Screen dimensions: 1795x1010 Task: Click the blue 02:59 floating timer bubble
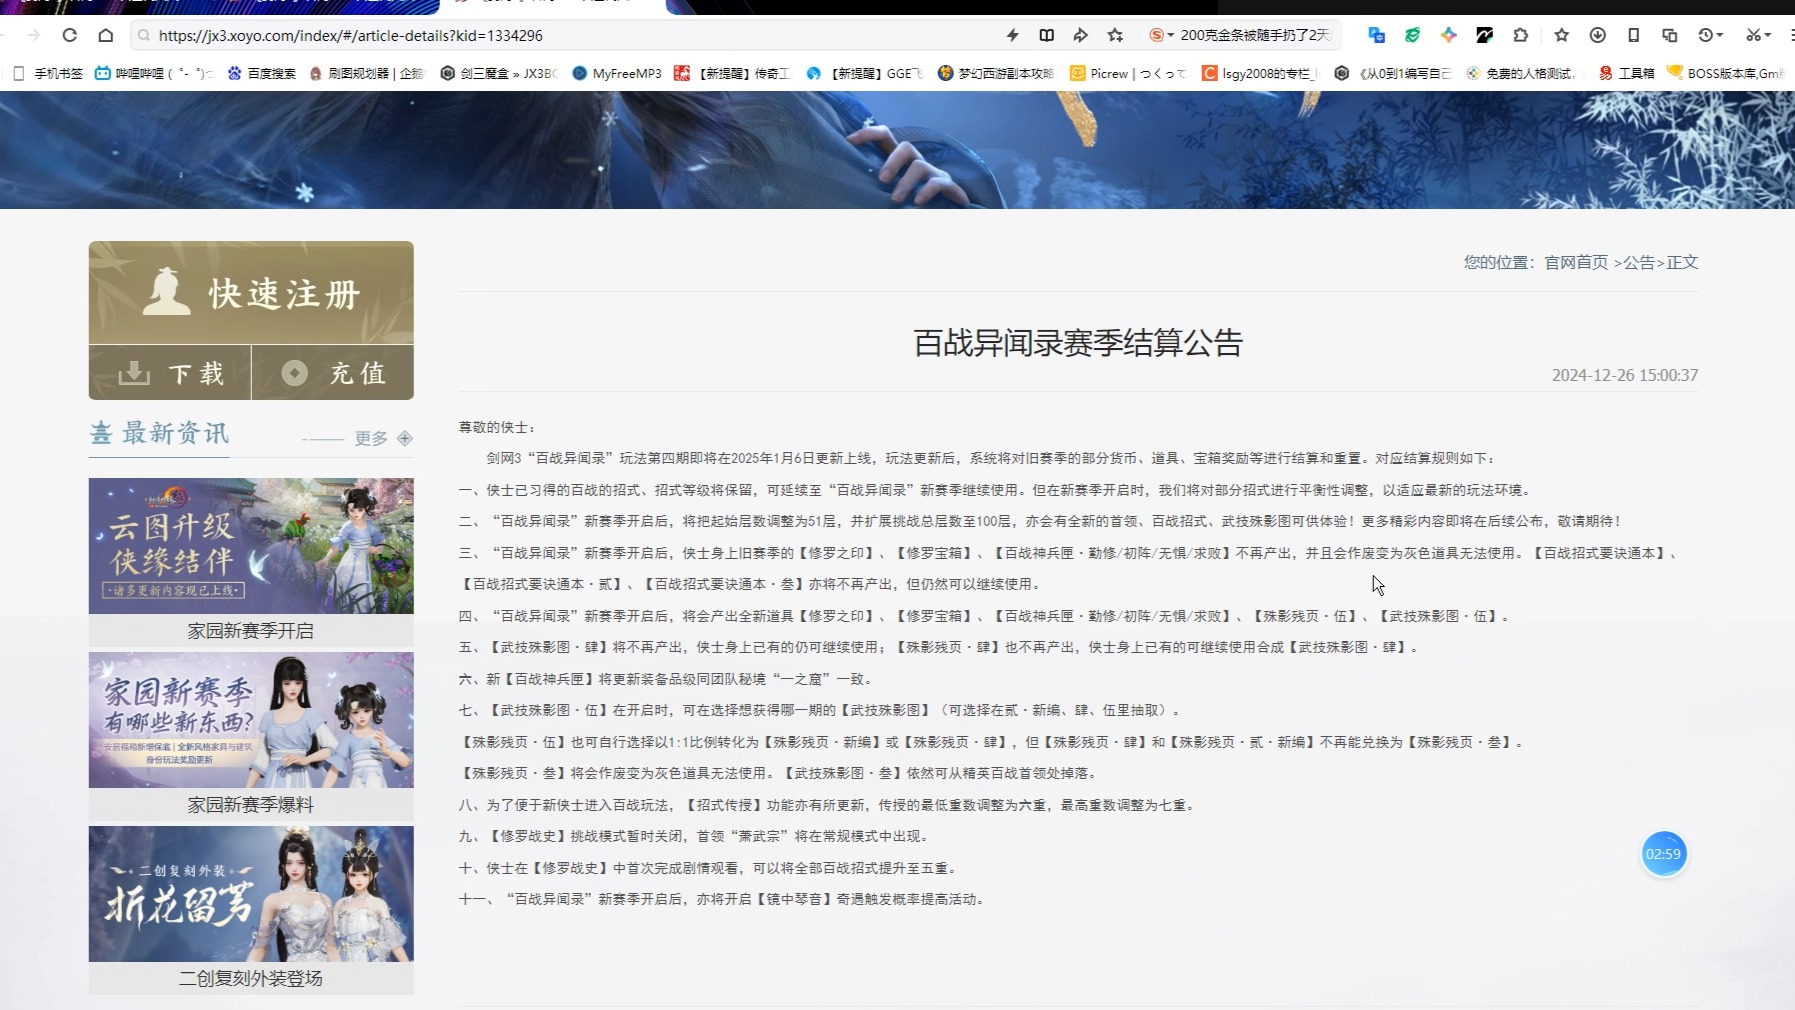click(1663, 854)
